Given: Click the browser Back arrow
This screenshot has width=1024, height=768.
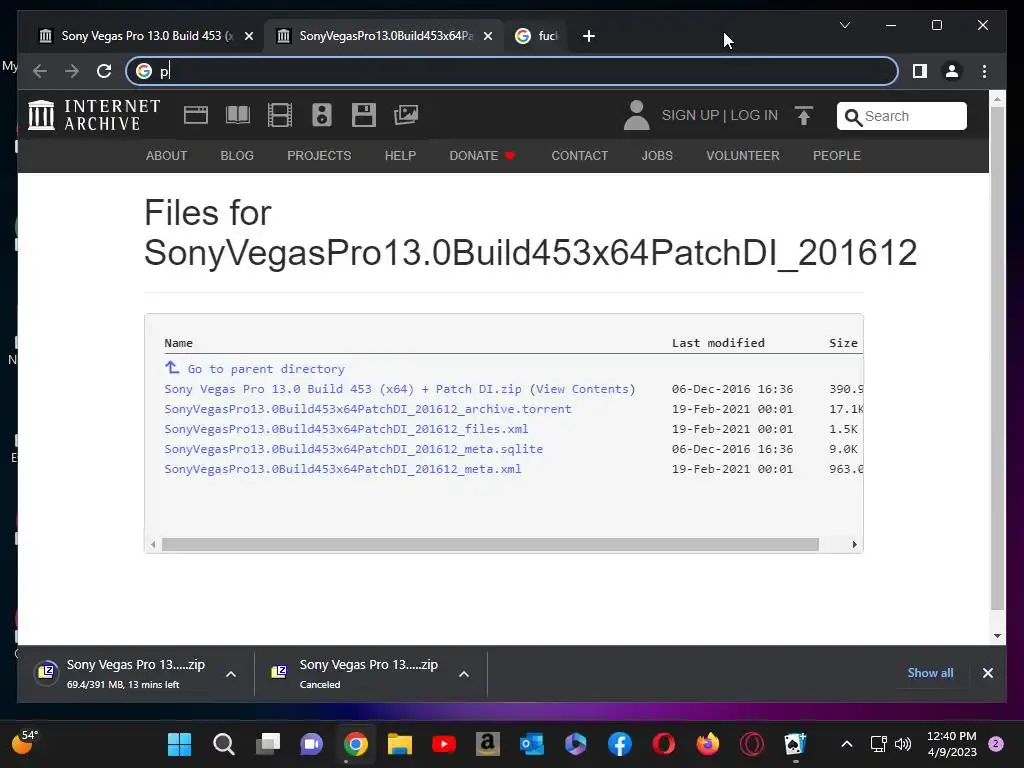Looking at the screenshot, I should click(40, 71).
